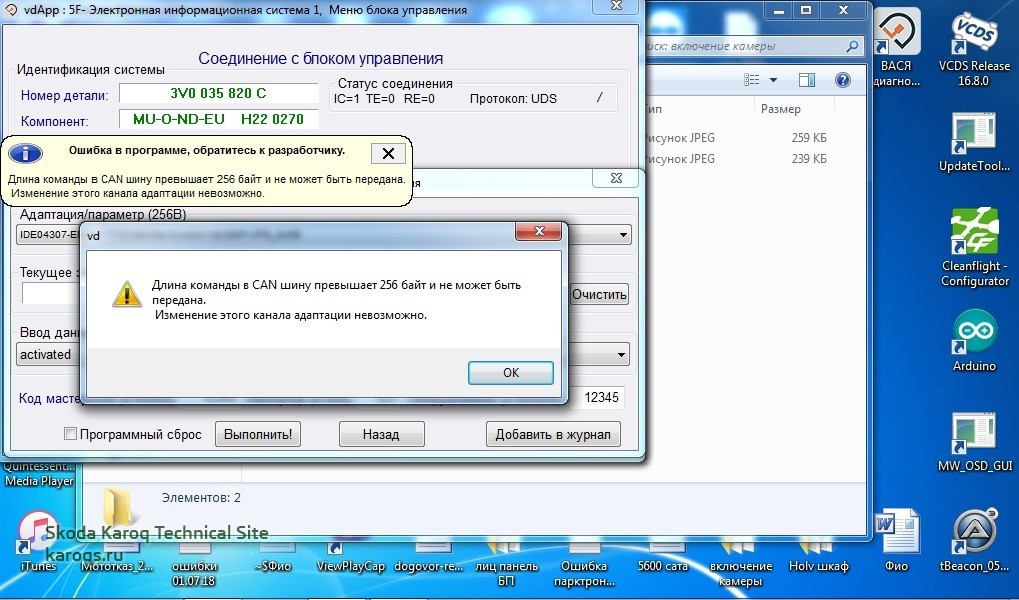Expand the Адаптация/параметр dropdown arrow
The width and height of the screenshot is (1019, 600).
[624, 235]
